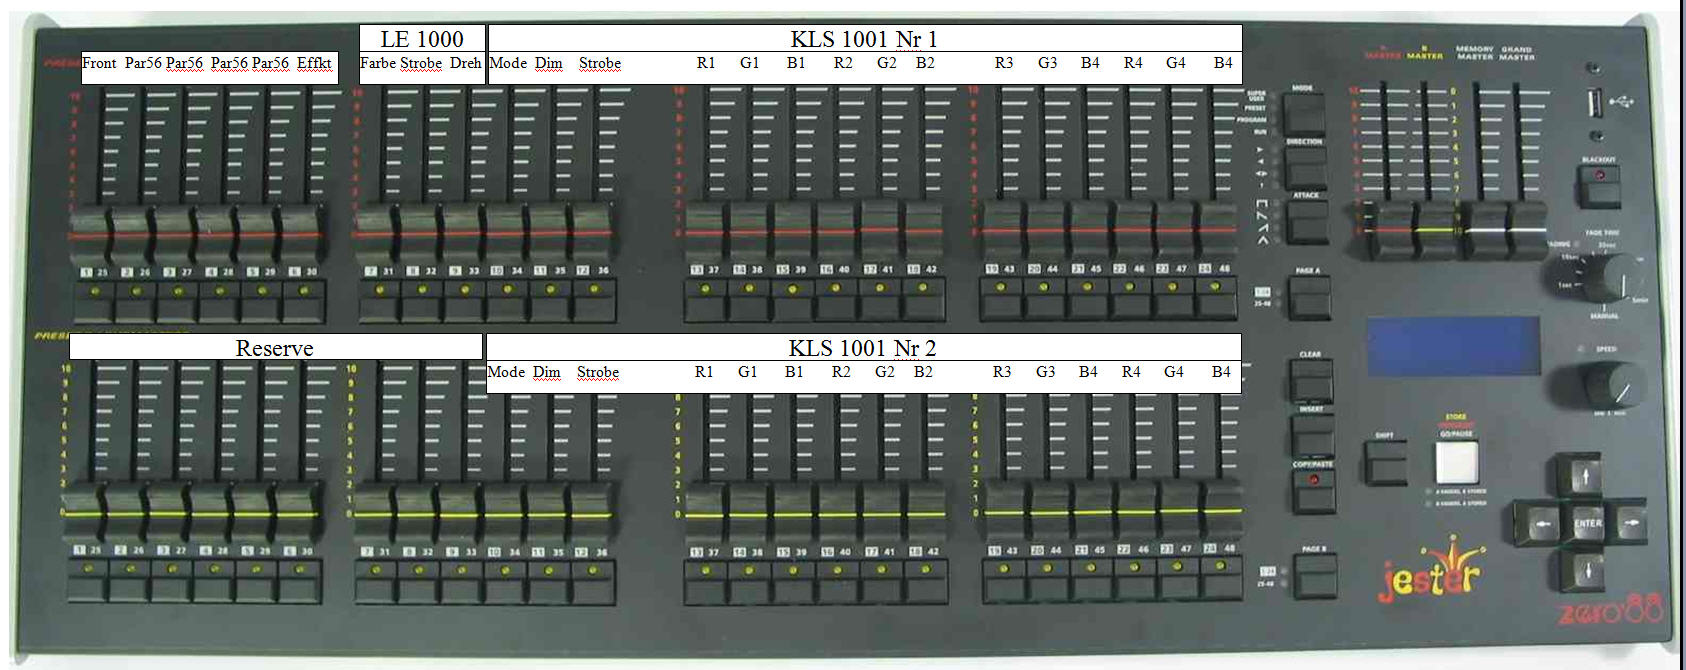
Task: Click KLS 1001 Nr 1 R1 fader
Action: [704, 232]
